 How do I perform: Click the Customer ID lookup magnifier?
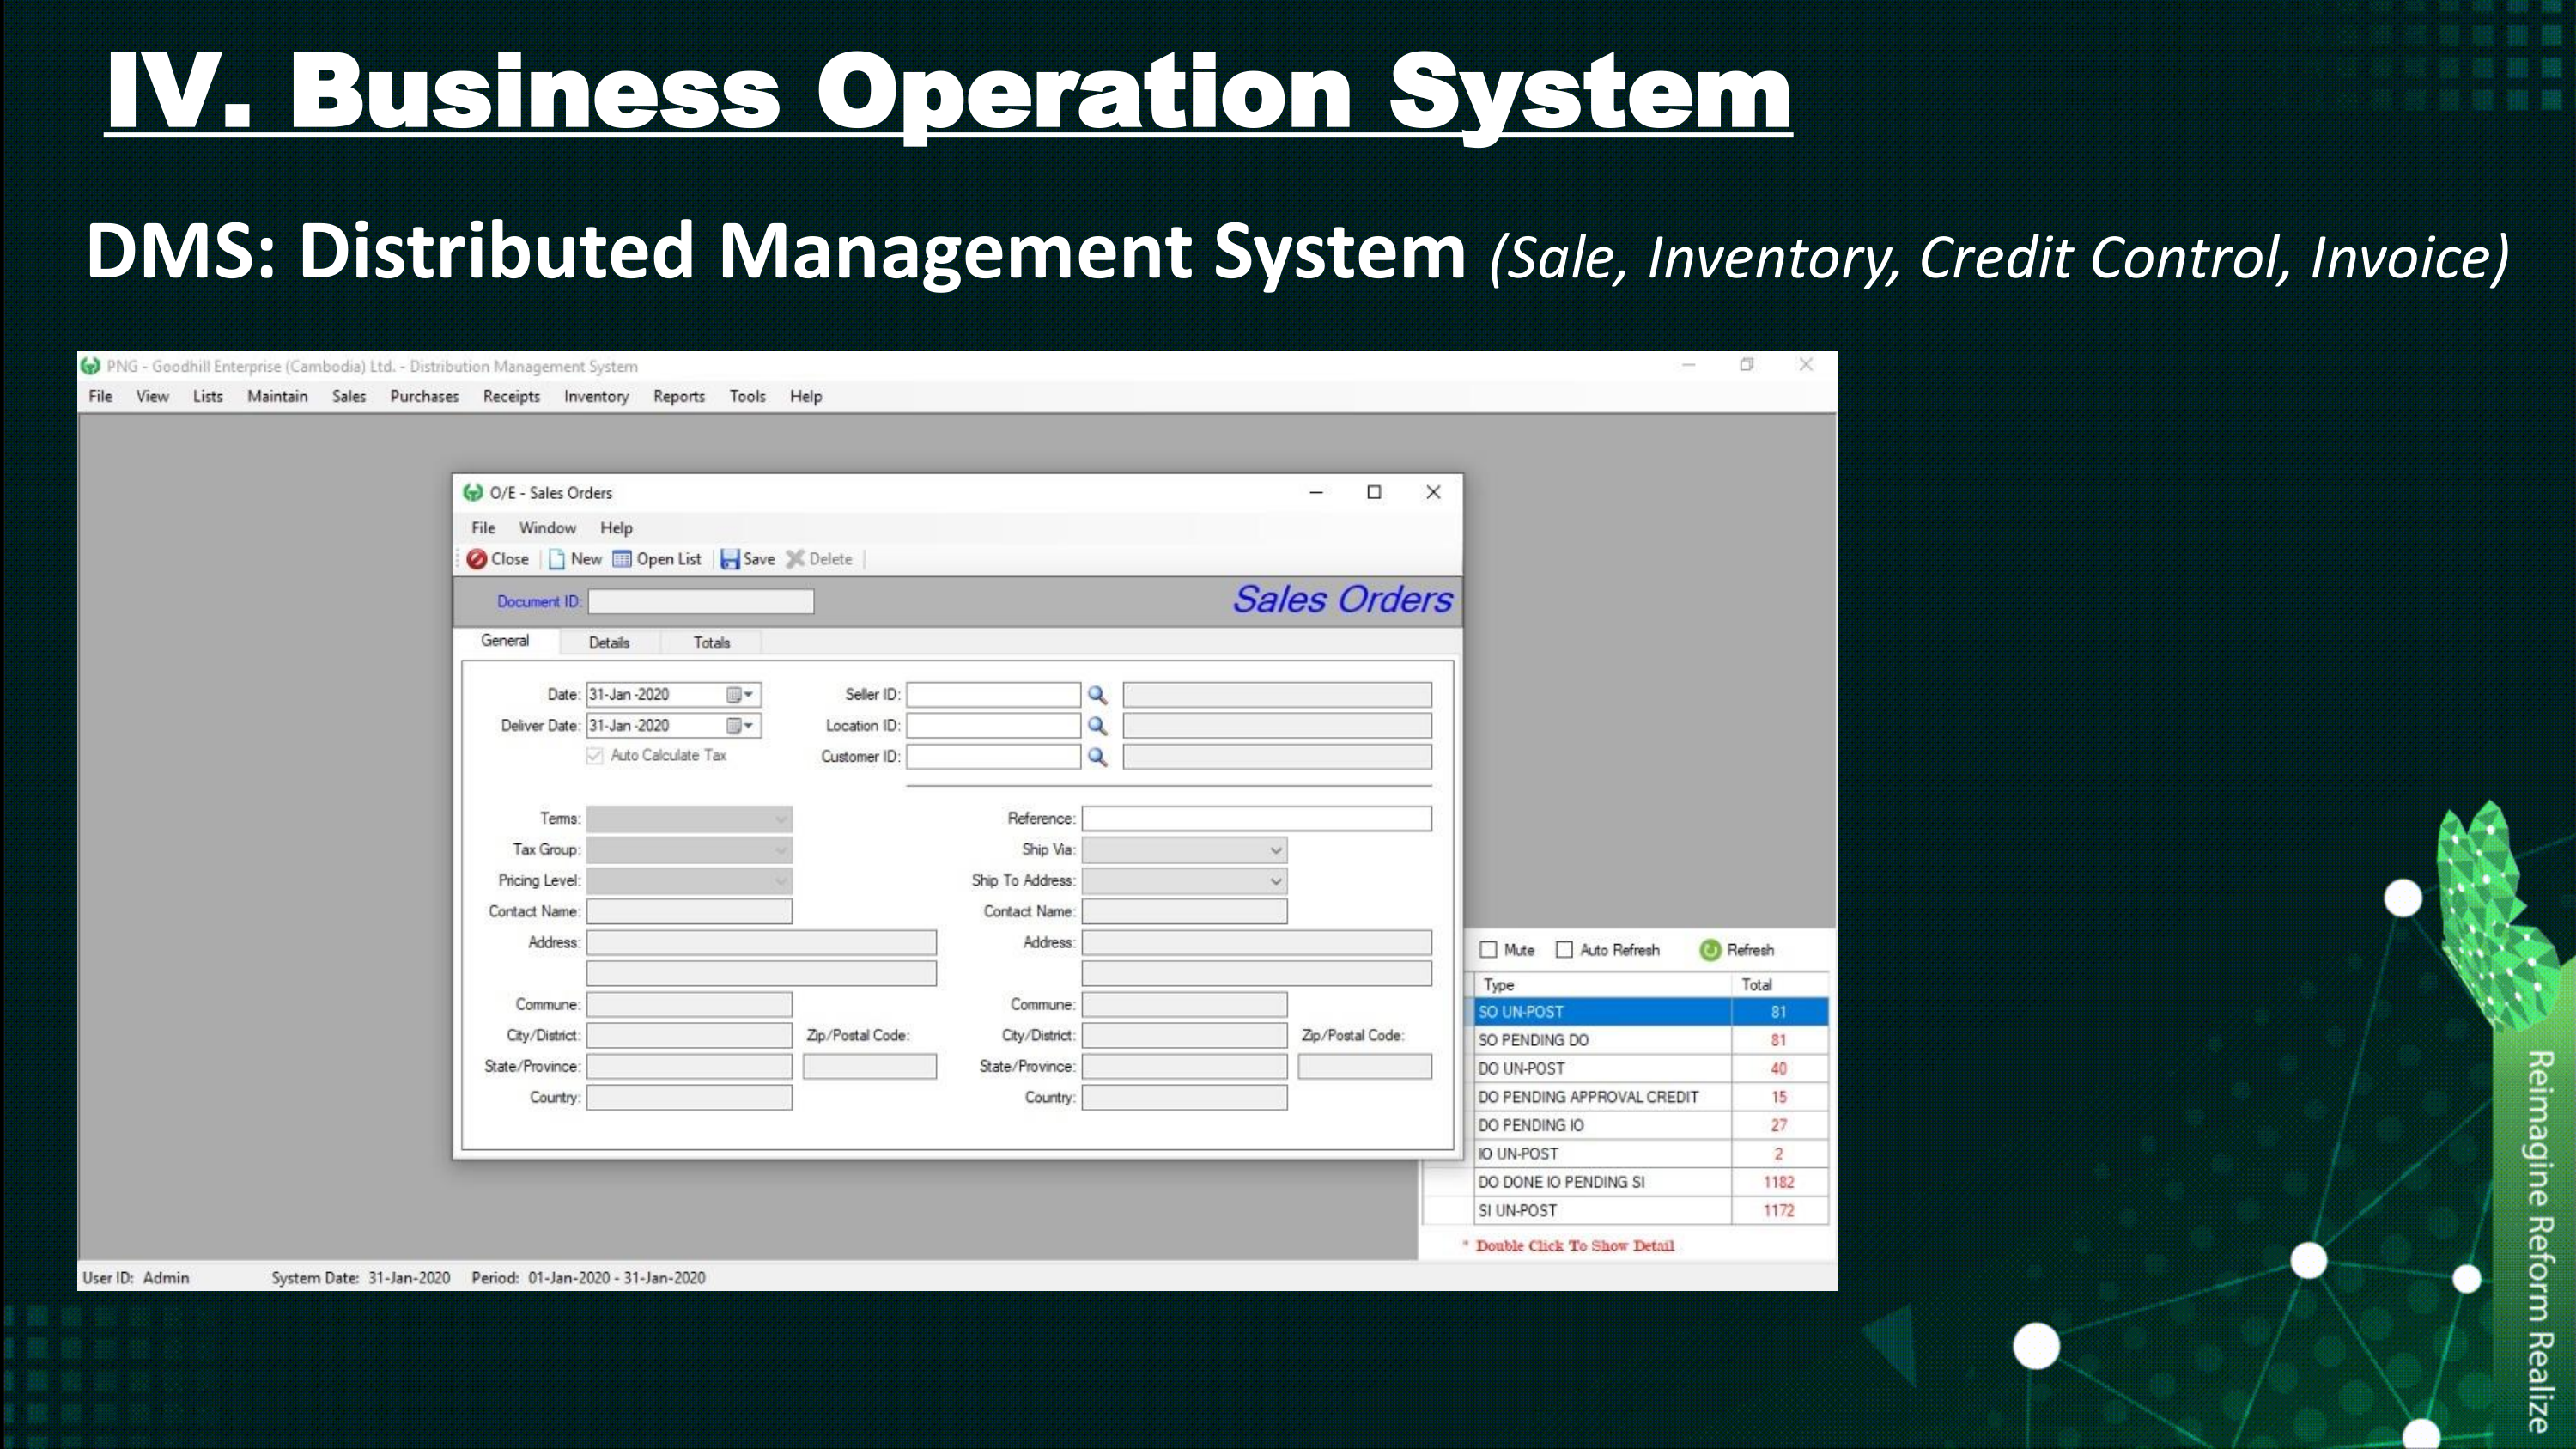(1097, 757)
